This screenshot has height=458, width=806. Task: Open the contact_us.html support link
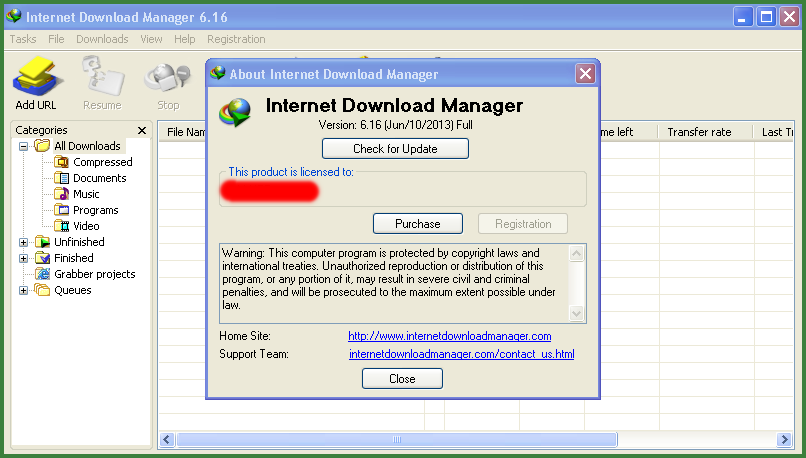pos(462,354)
